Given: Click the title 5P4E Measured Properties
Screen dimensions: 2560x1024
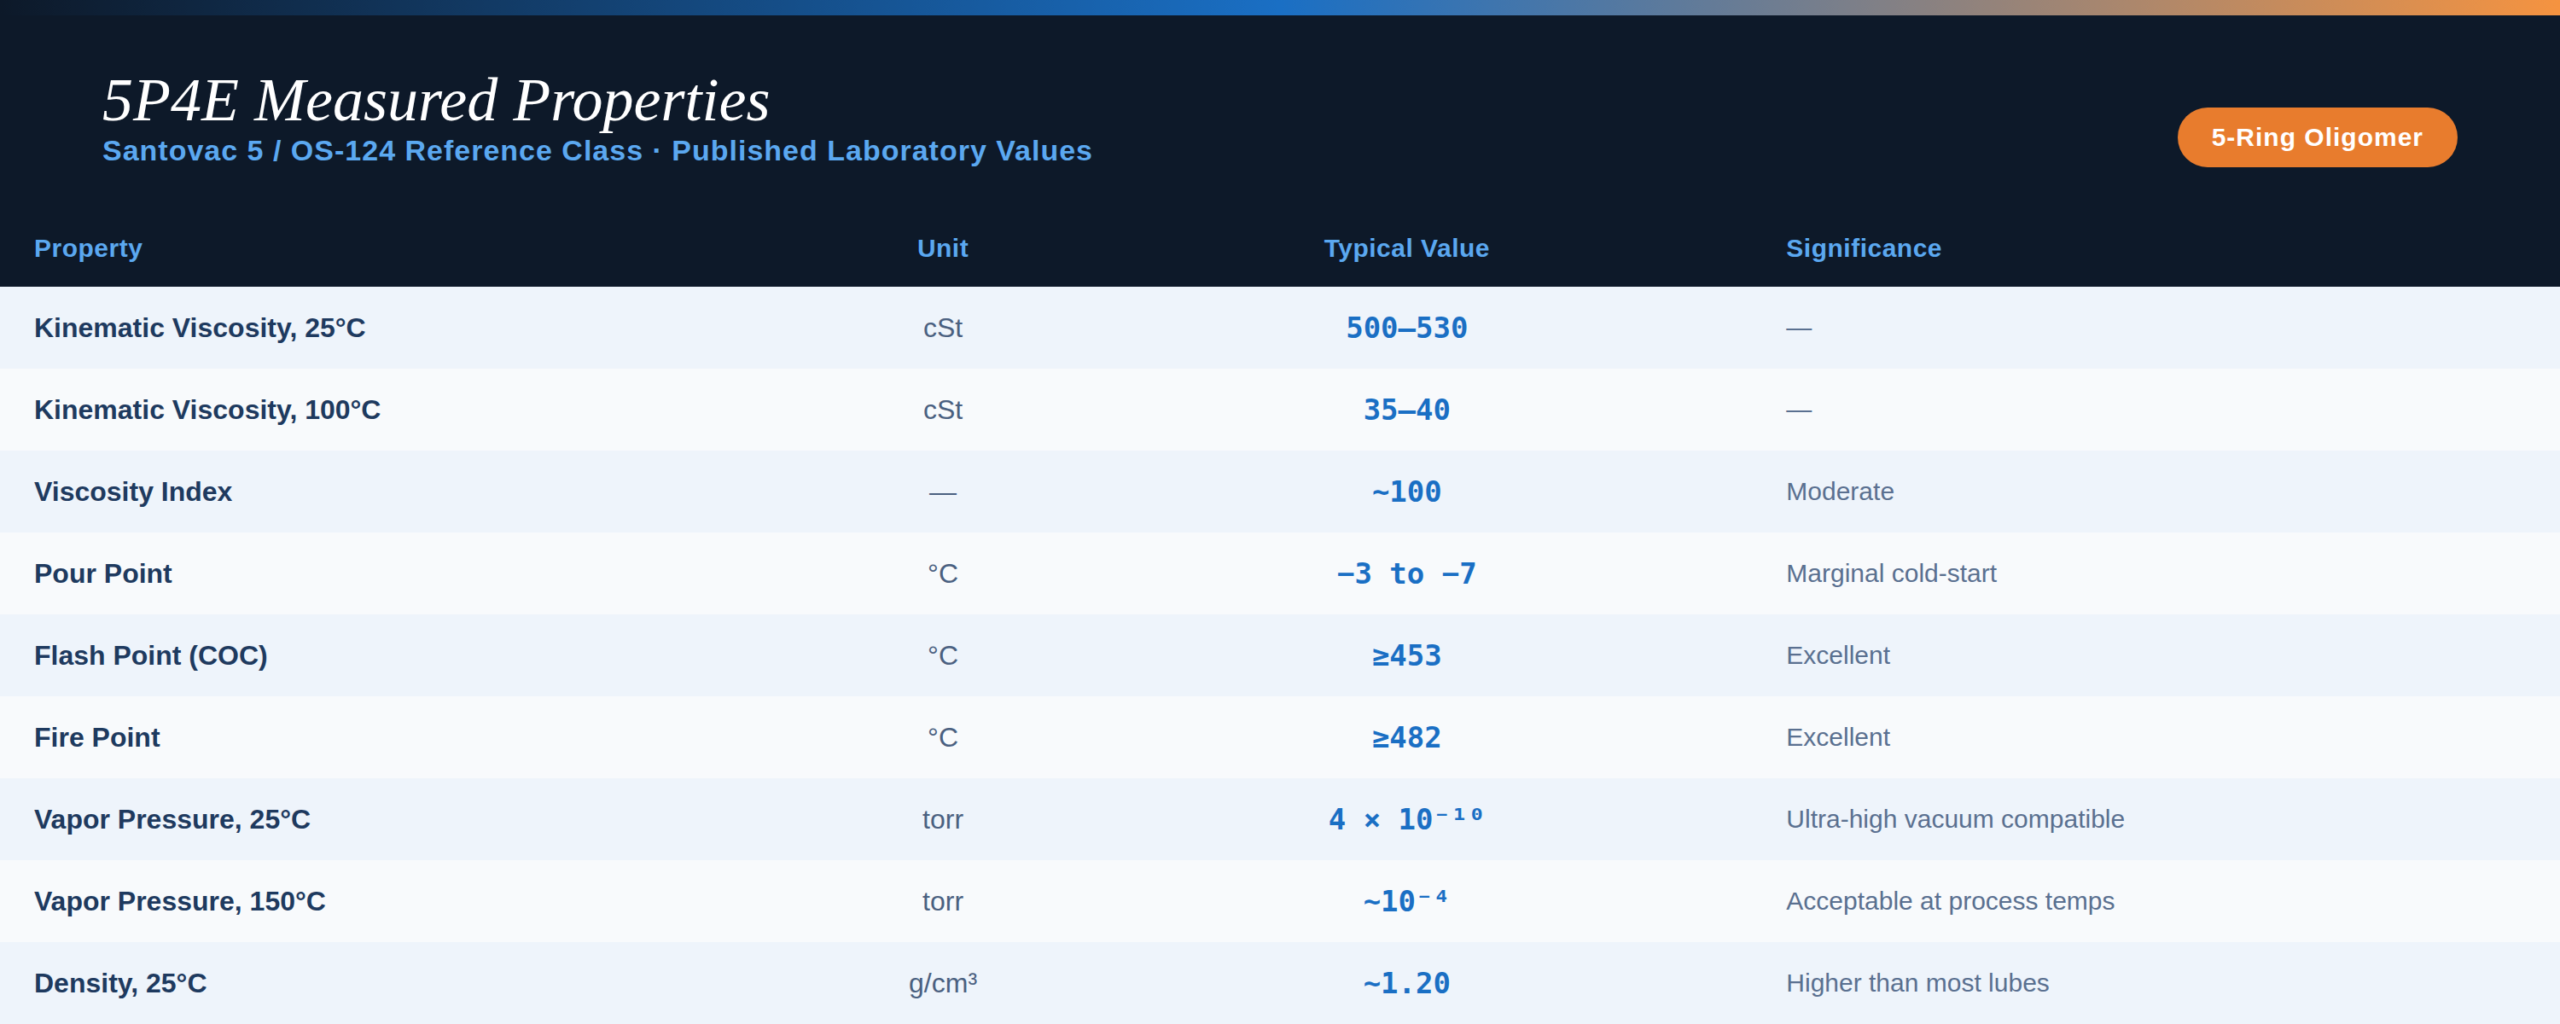Looking at the screenshot, I should pos(436,100).
